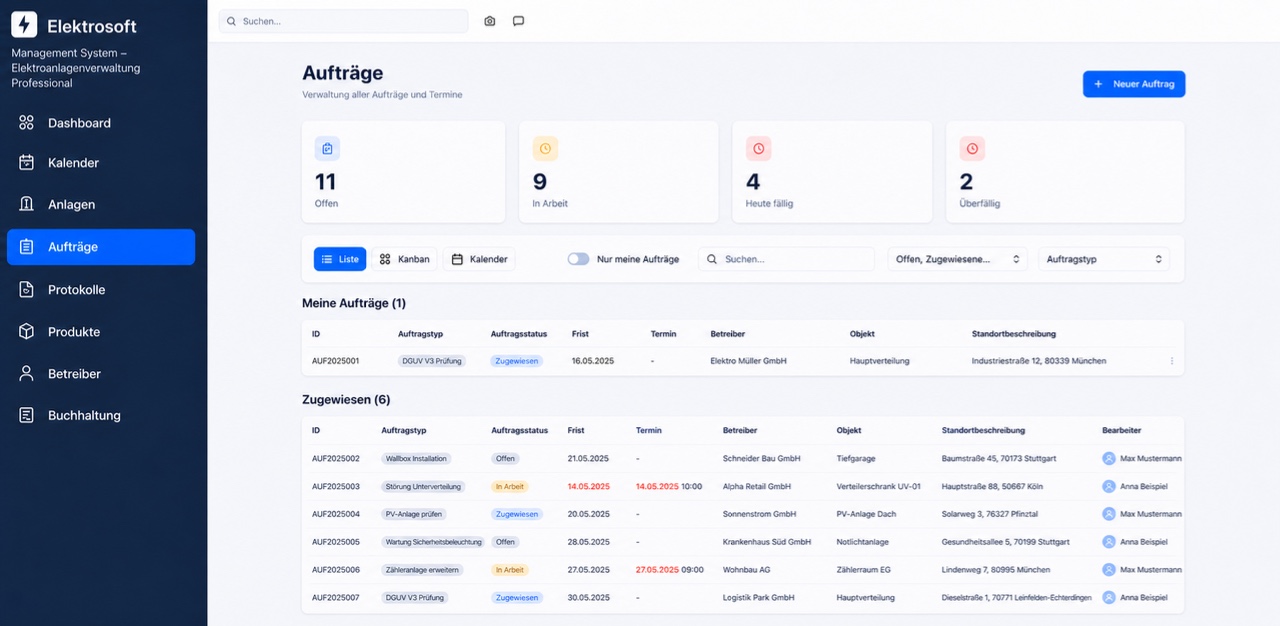Go to Produkte in the sidebar
This screenshot has width=1280, height=626.
click(x=101, y=332)
